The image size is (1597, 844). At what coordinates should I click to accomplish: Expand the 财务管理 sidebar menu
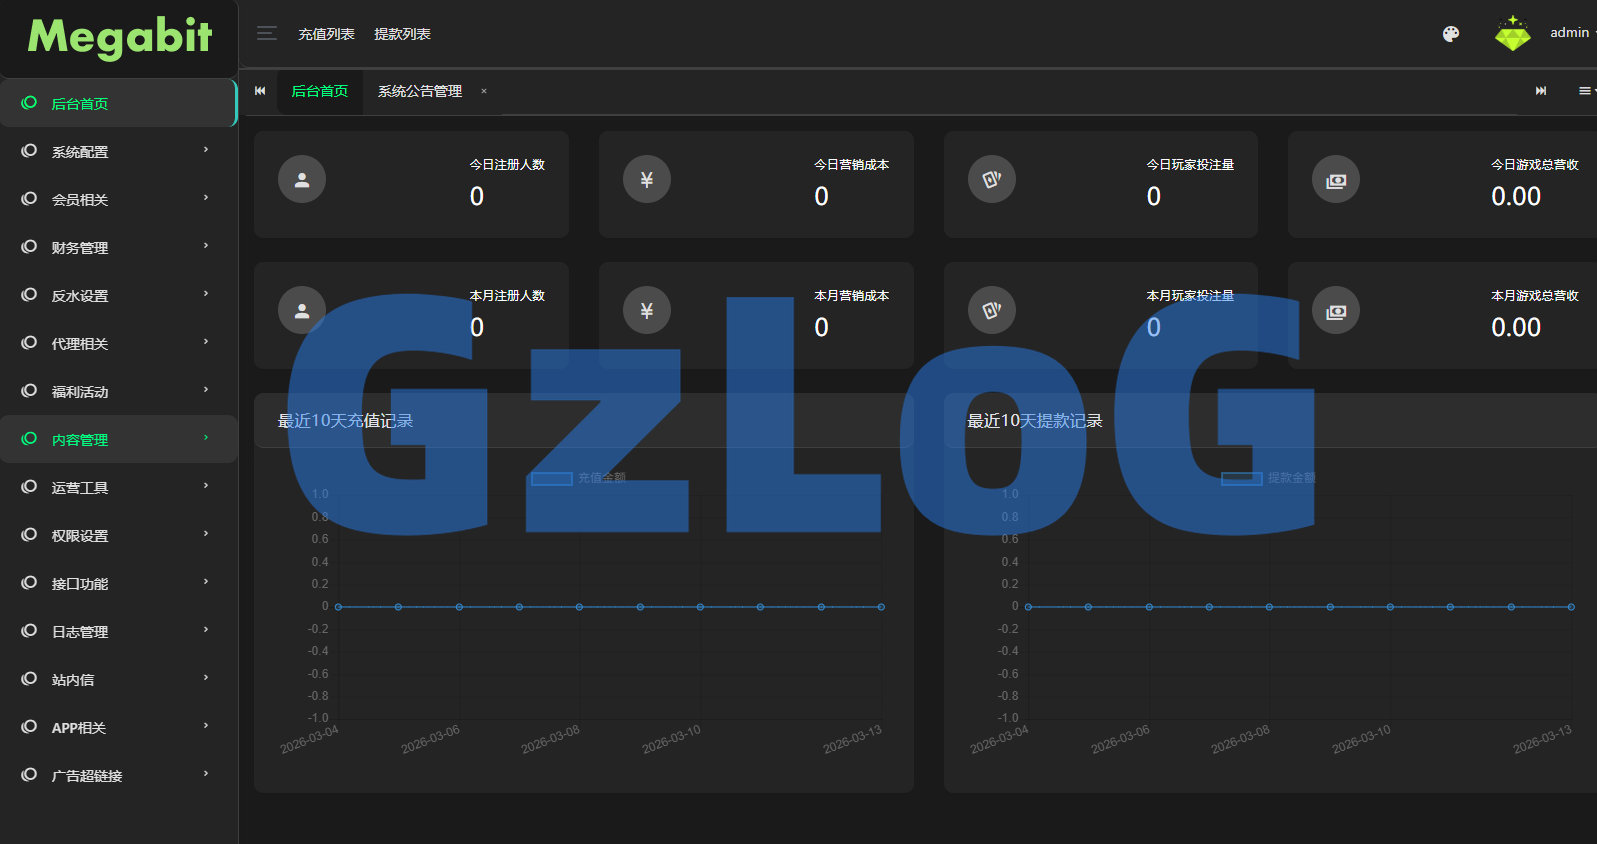[118, 248]
